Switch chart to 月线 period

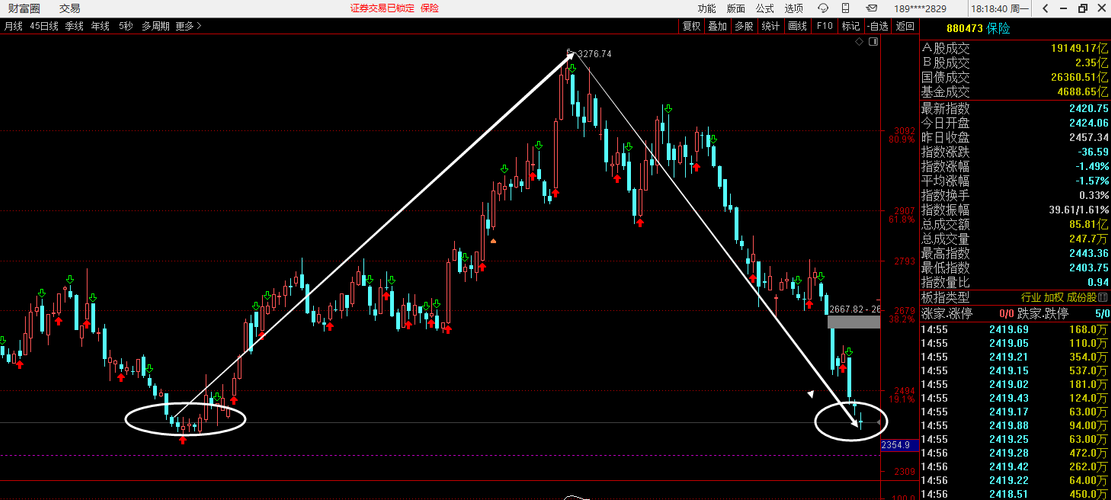click(13, 25)
